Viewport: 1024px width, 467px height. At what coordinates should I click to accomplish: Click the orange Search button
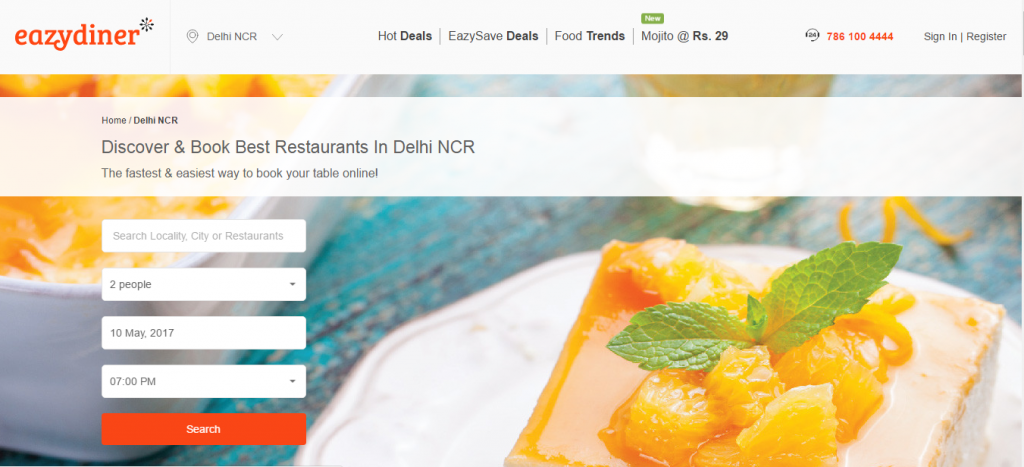(204, 429)
